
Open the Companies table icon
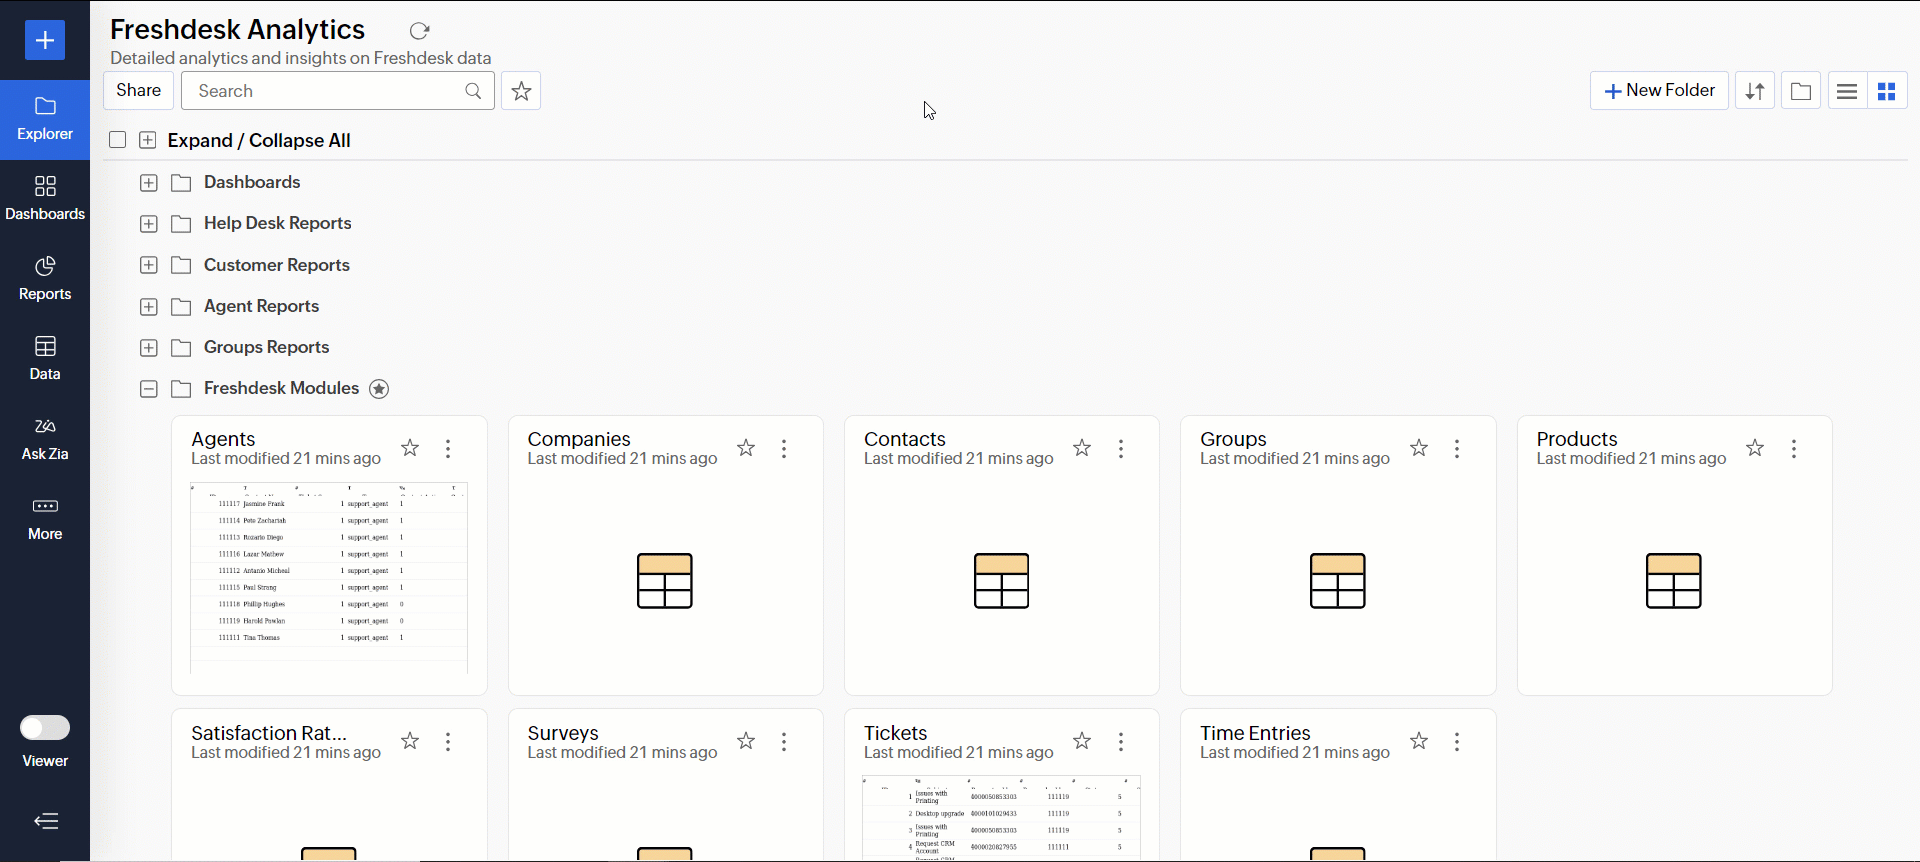coord(665,581)
